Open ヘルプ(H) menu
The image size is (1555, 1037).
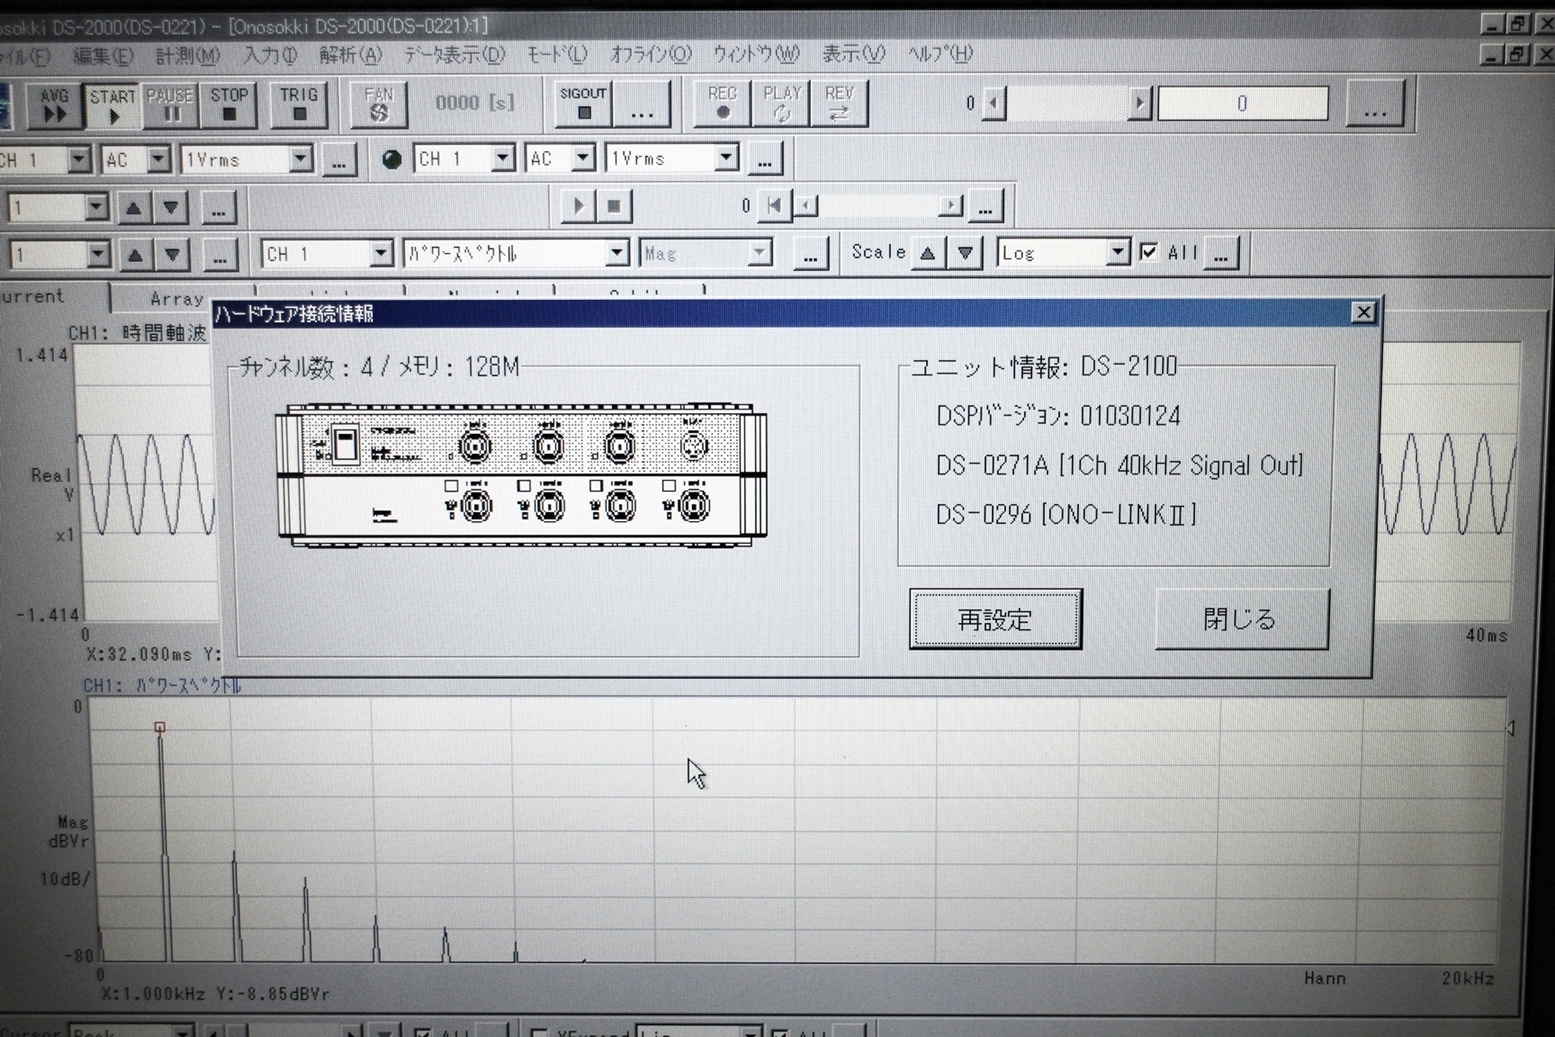tap(939, 54)
